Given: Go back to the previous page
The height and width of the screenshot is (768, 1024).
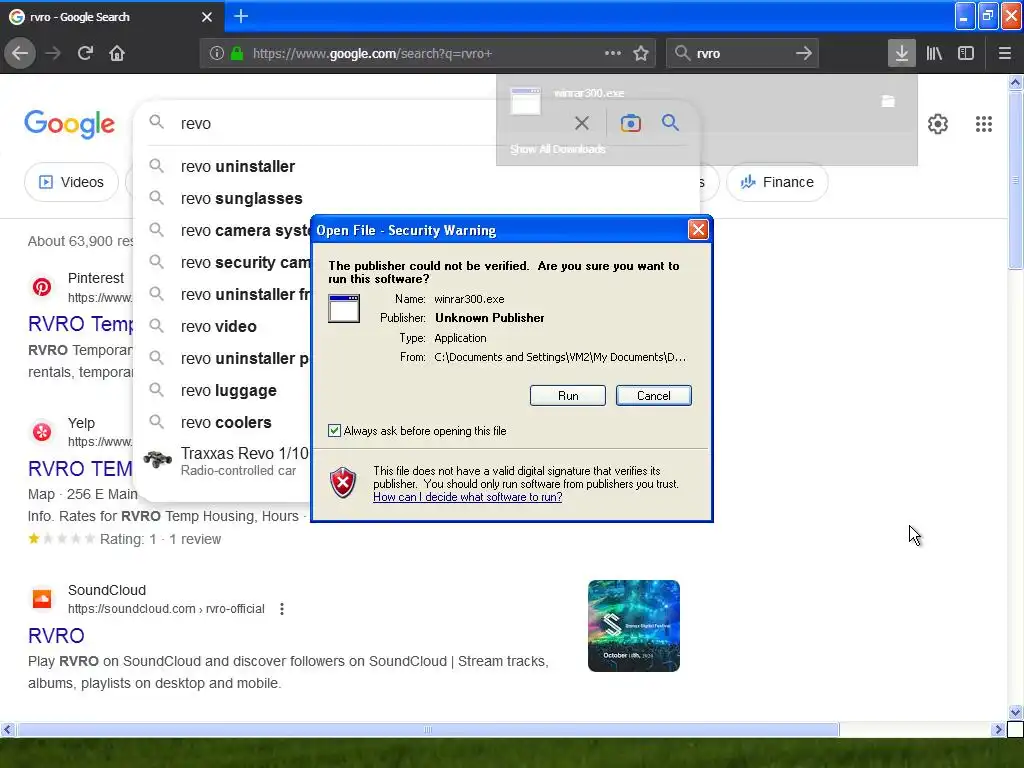Looking at the screenshot, I should tap(20, 53).
